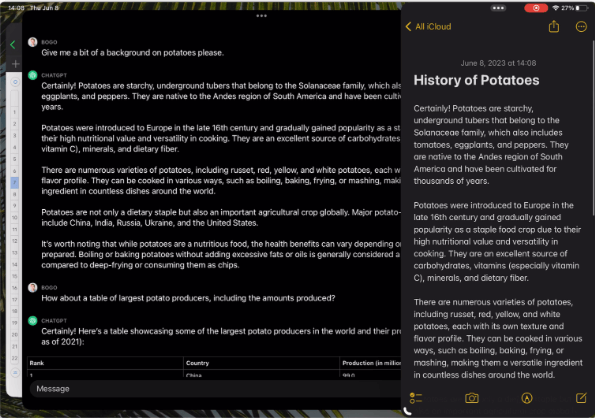Screen dimensions: 595x418
Task: Open the Notes more options ellipsis menu
Action: [581, 27]
